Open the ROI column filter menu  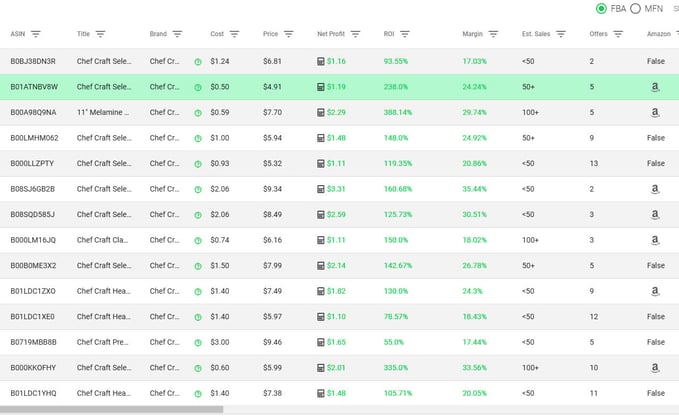pos(405,34)
